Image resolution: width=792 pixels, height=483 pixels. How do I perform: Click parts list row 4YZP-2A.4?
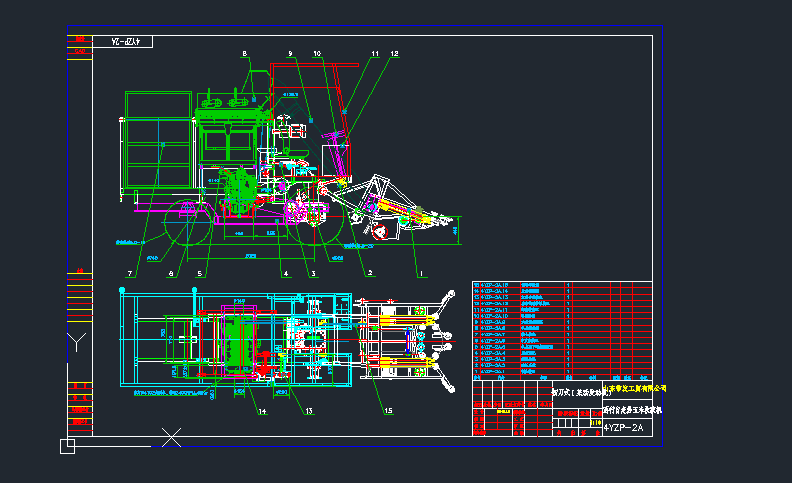[x=562, y=353]
